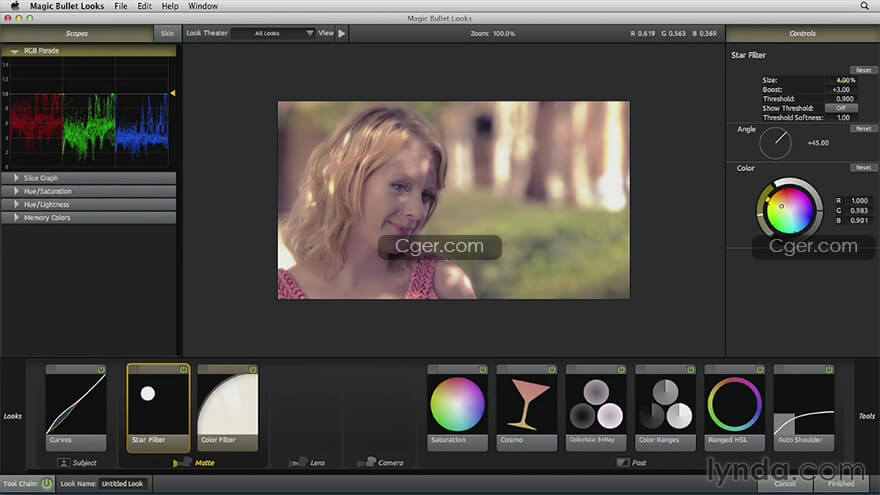This screenshot has width=880, height=495.
Task: Open the File menu
Action: coord(121,6)
